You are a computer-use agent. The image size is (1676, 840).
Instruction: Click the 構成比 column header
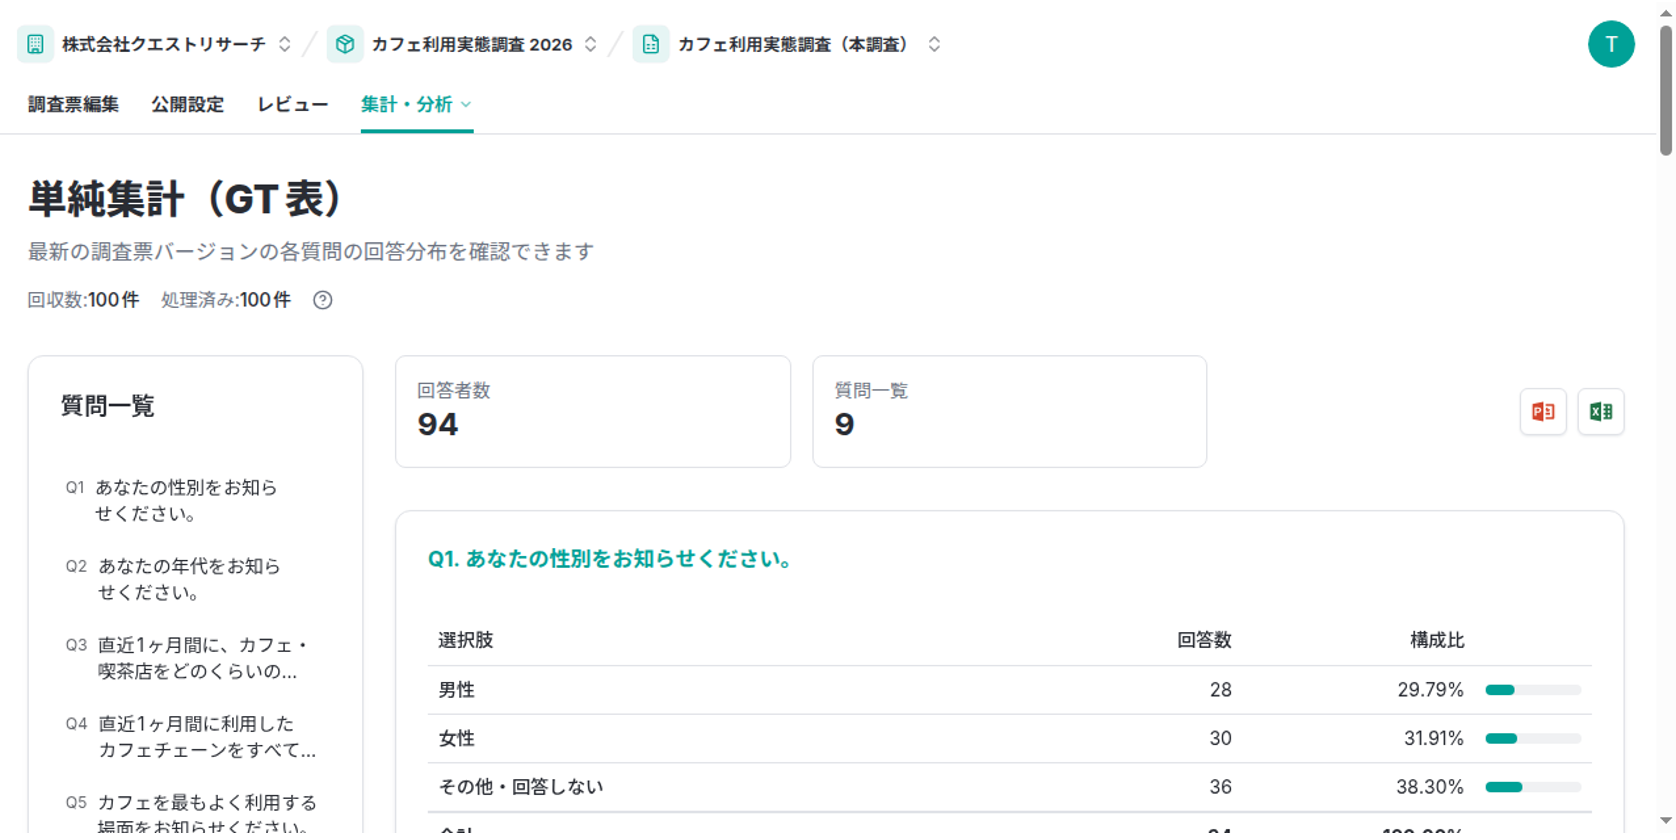1437,640
